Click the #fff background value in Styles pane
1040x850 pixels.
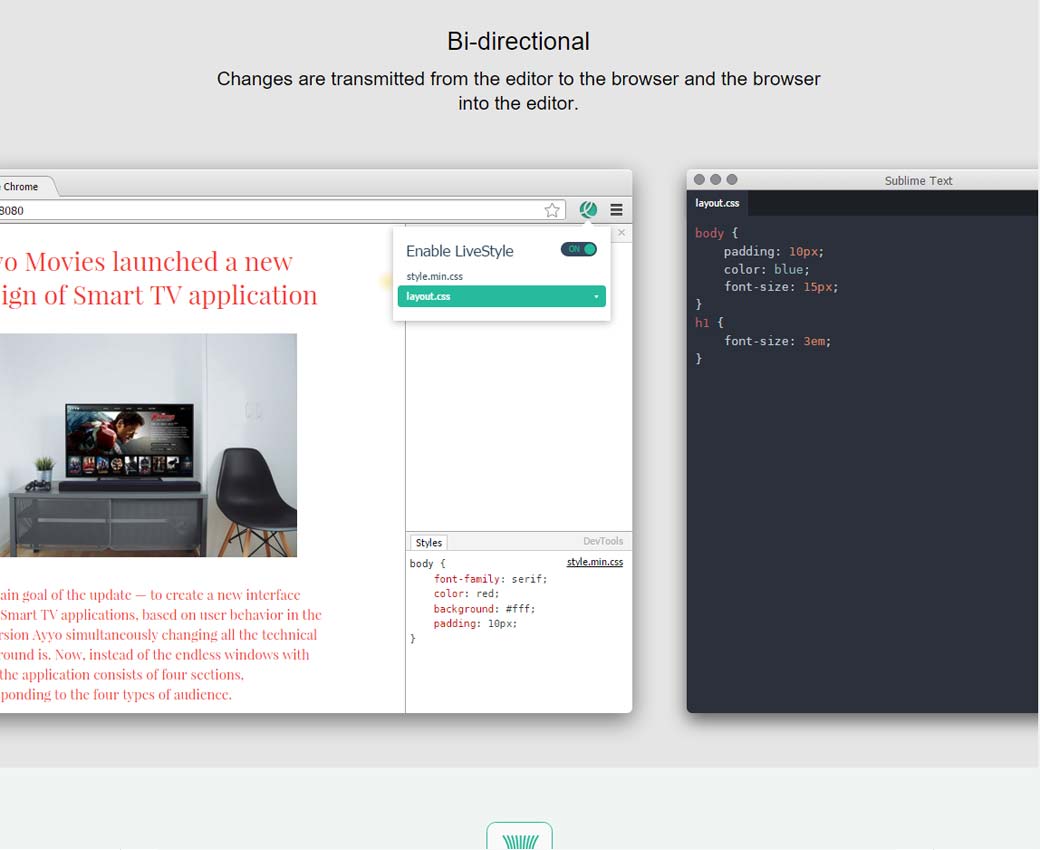coord(520,609)
